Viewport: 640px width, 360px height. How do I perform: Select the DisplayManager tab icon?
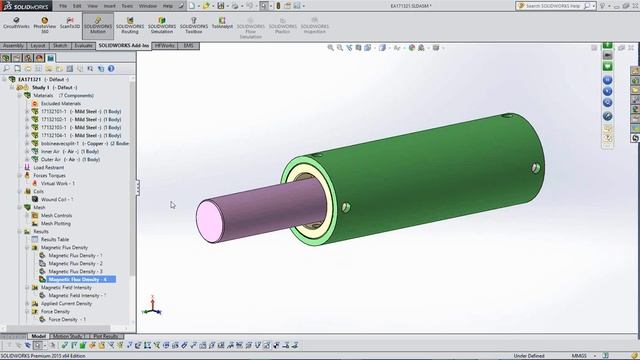pyautogui.click(x=40, y=58)
